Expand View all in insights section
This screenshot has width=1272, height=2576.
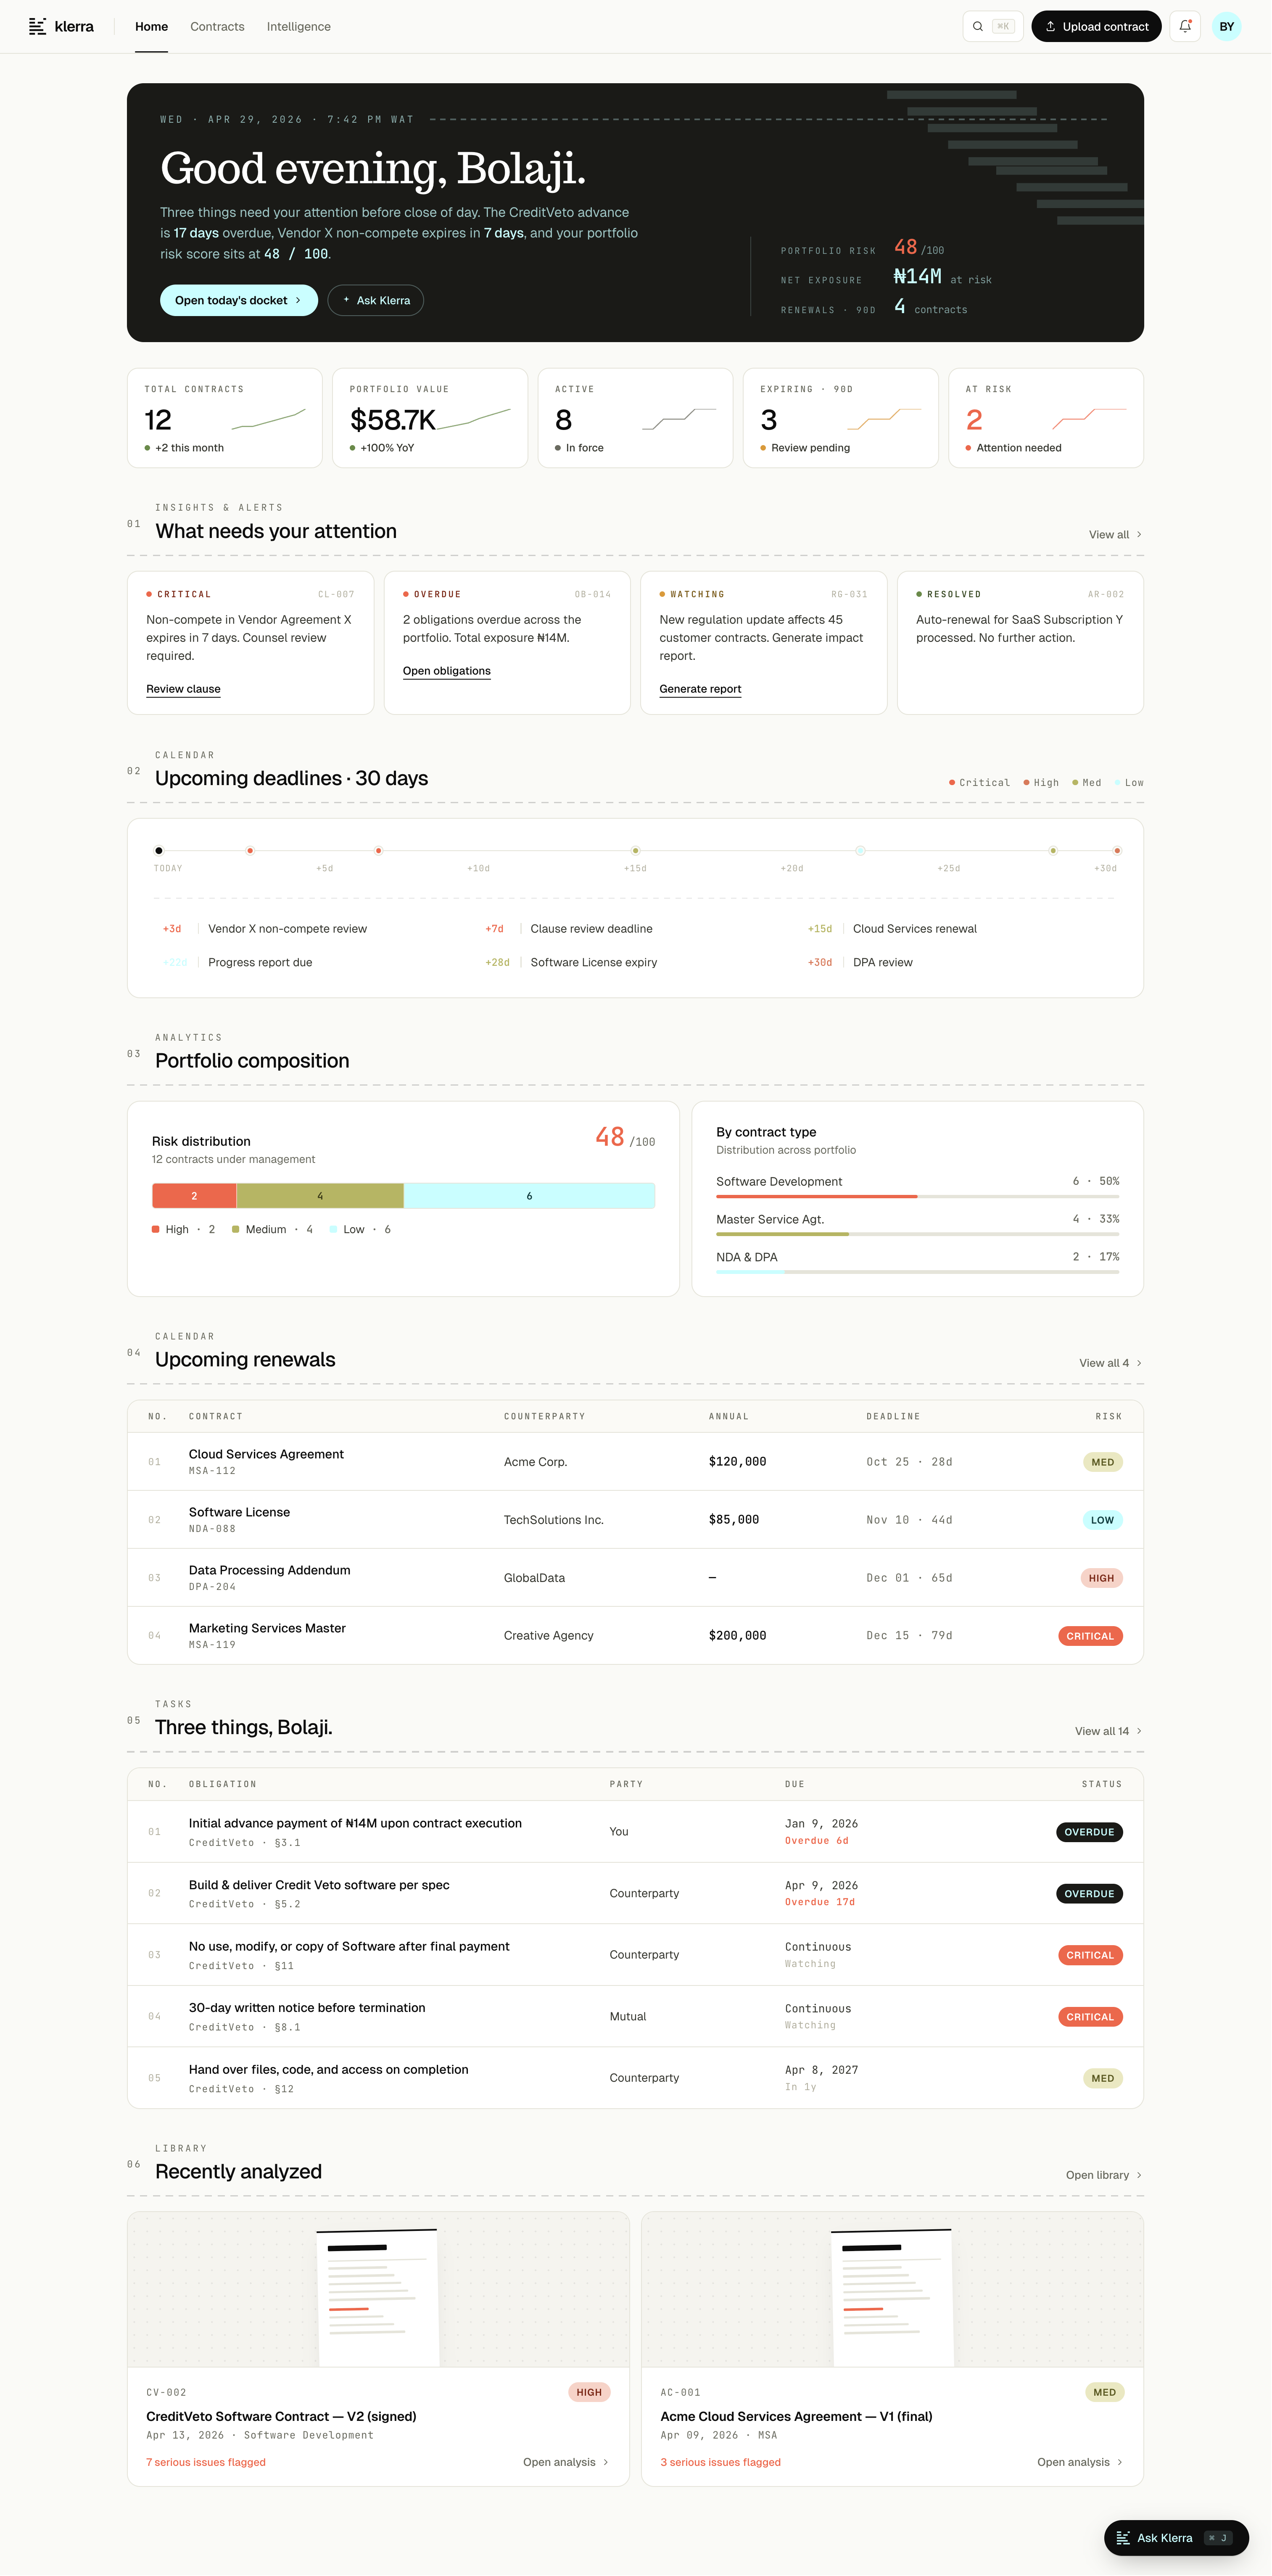click(1115, 535)
